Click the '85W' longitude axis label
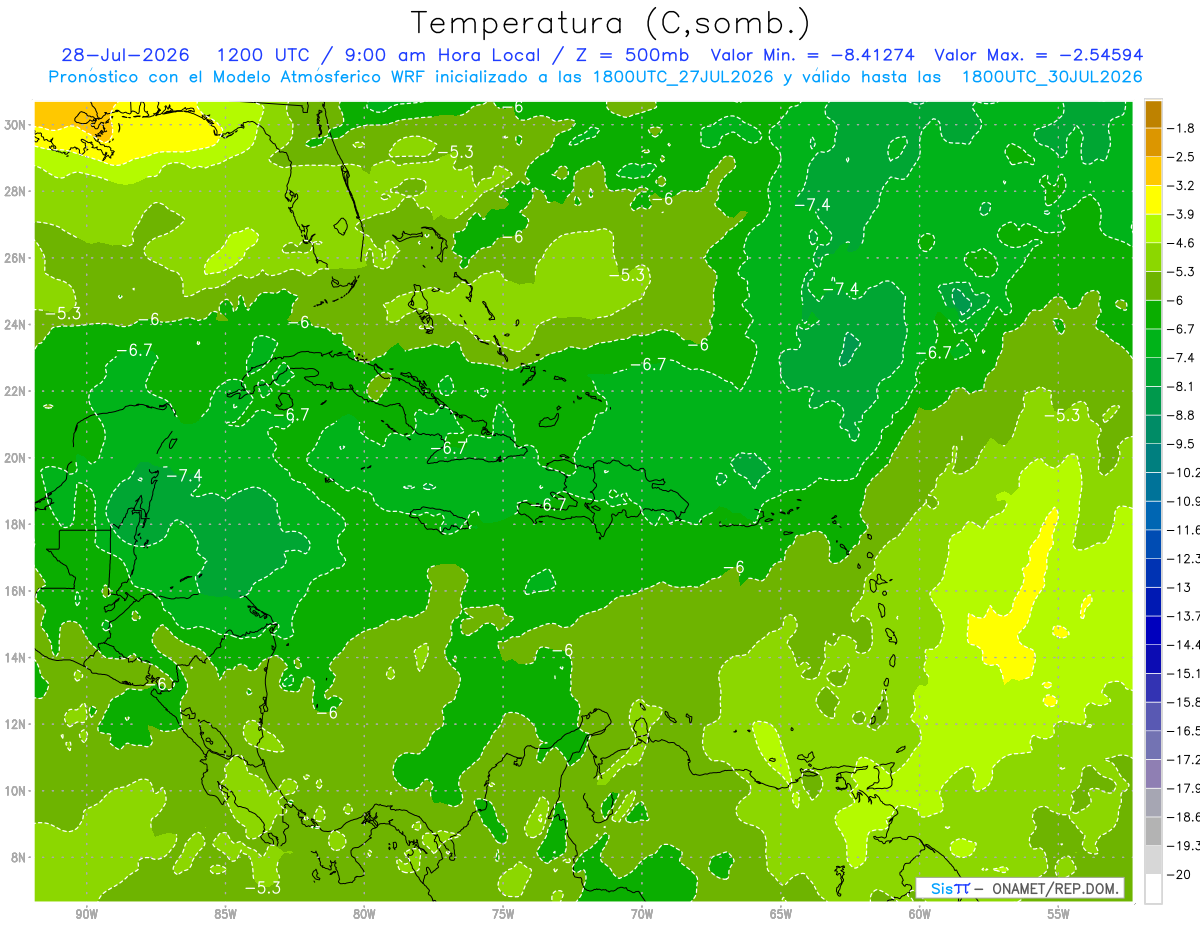Viewport: 1200px width, 927px height. pyautogui.click(x=226, y=914)
